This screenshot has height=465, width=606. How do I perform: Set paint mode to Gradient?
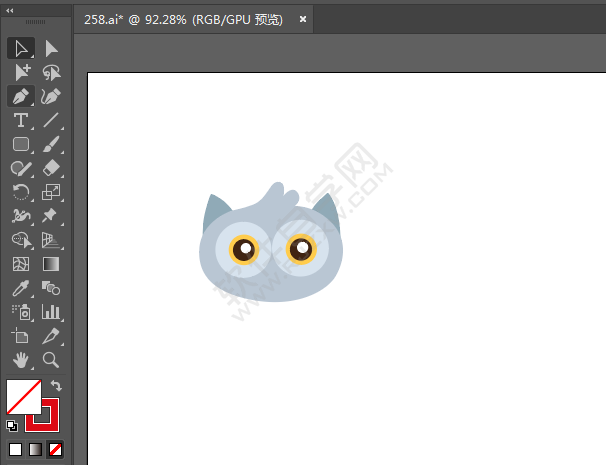pyautogui.click(x=36, y=450)
